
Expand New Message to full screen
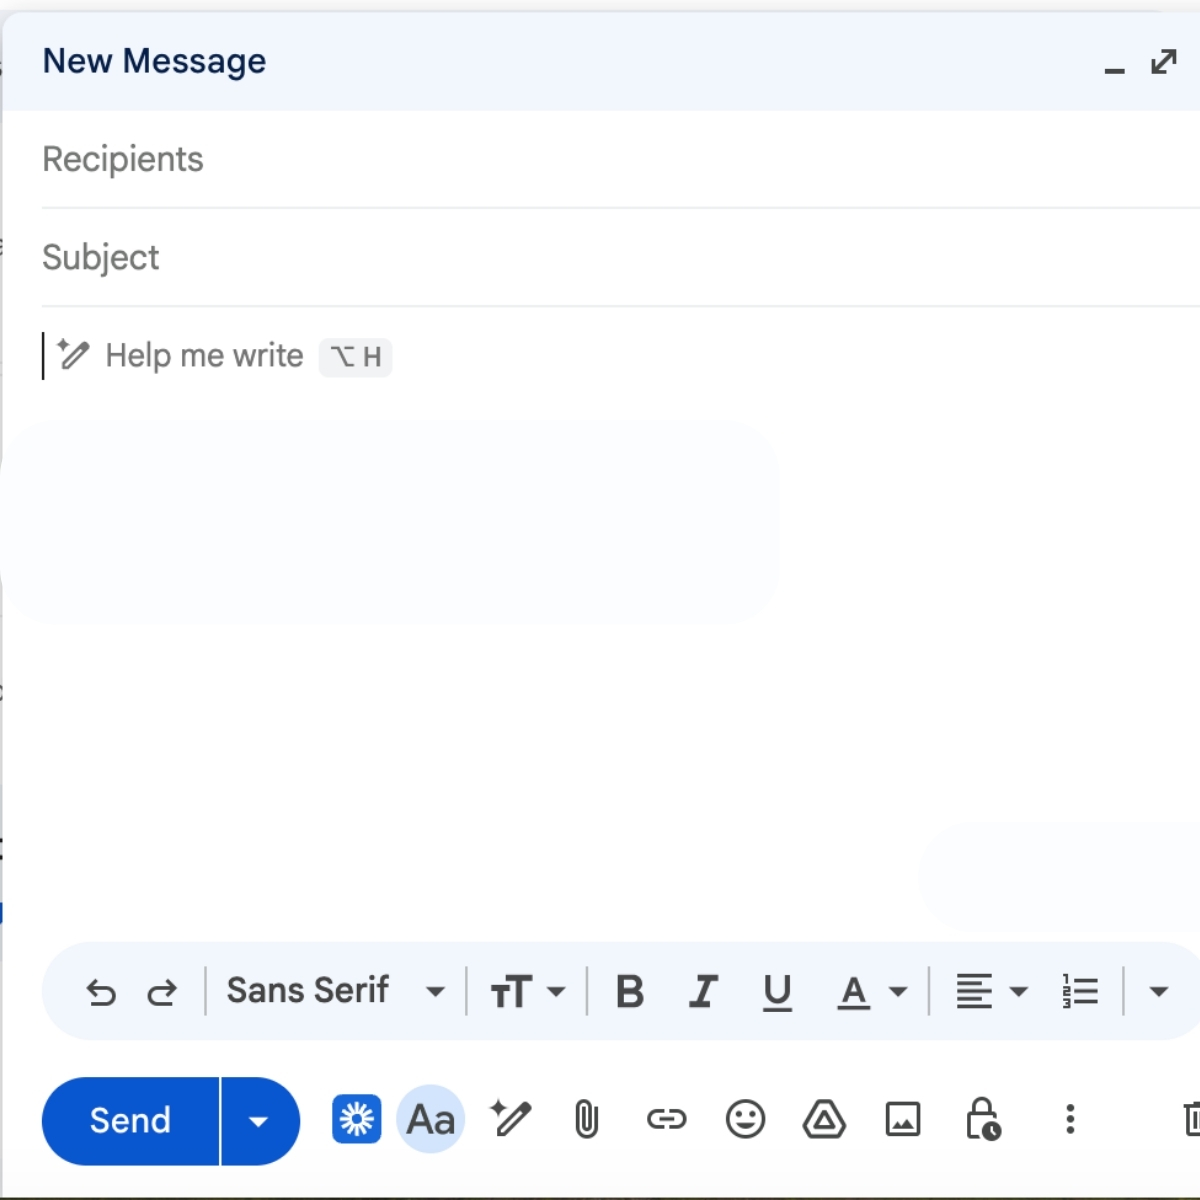1164,62
